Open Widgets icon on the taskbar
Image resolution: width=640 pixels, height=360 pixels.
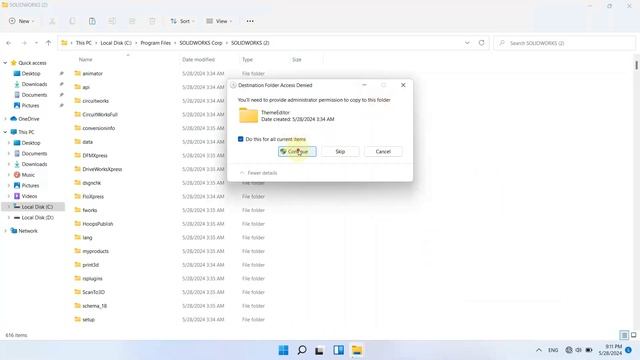338,350
